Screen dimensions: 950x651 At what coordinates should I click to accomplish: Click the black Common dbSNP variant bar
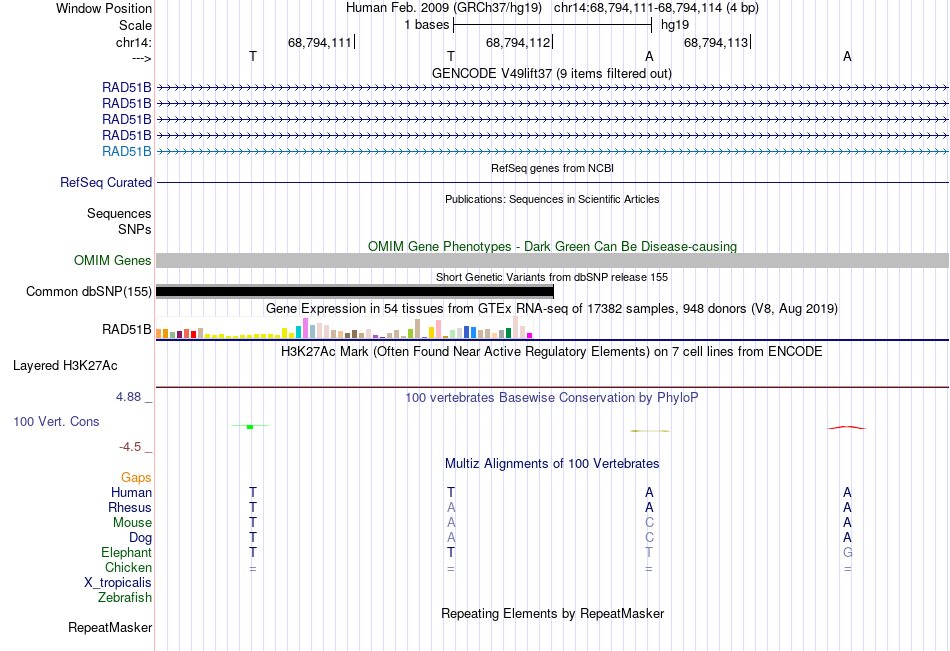pyautogui.click(x=354, y=292)
